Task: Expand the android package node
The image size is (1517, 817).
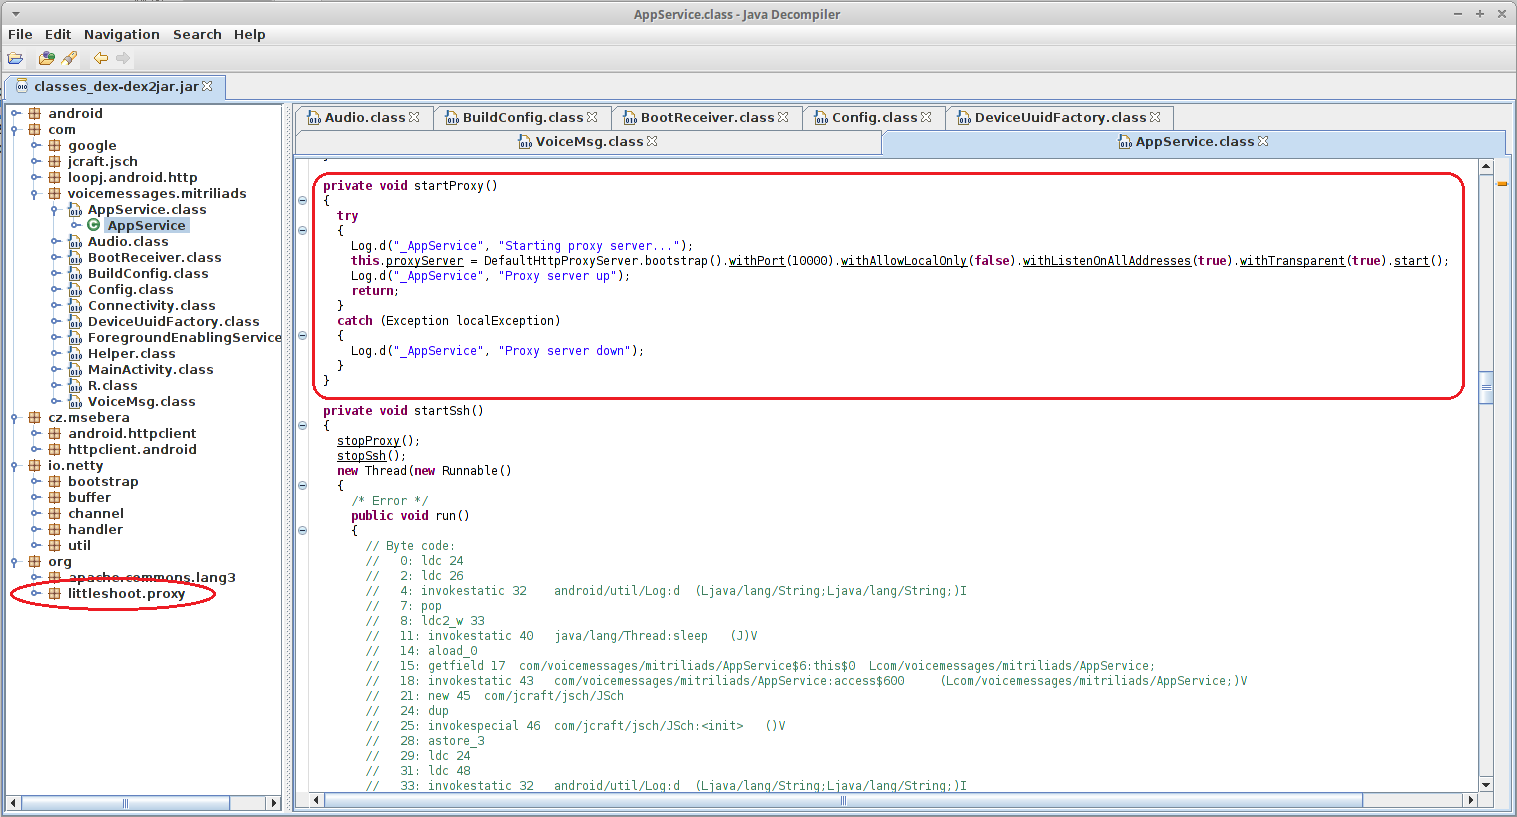Action: [16, 113]
